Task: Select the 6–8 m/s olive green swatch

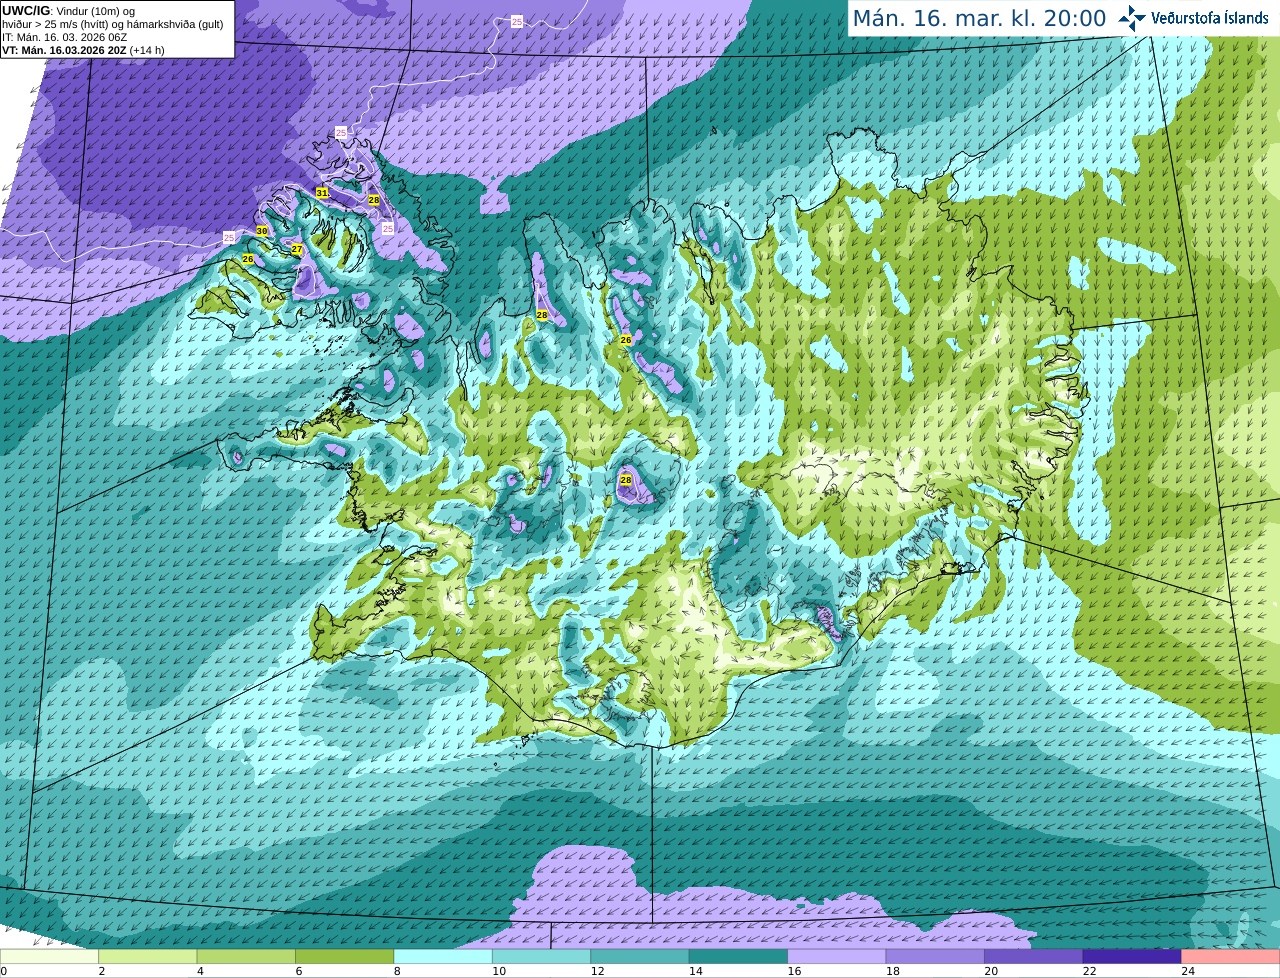Action: tap(345, 957)
